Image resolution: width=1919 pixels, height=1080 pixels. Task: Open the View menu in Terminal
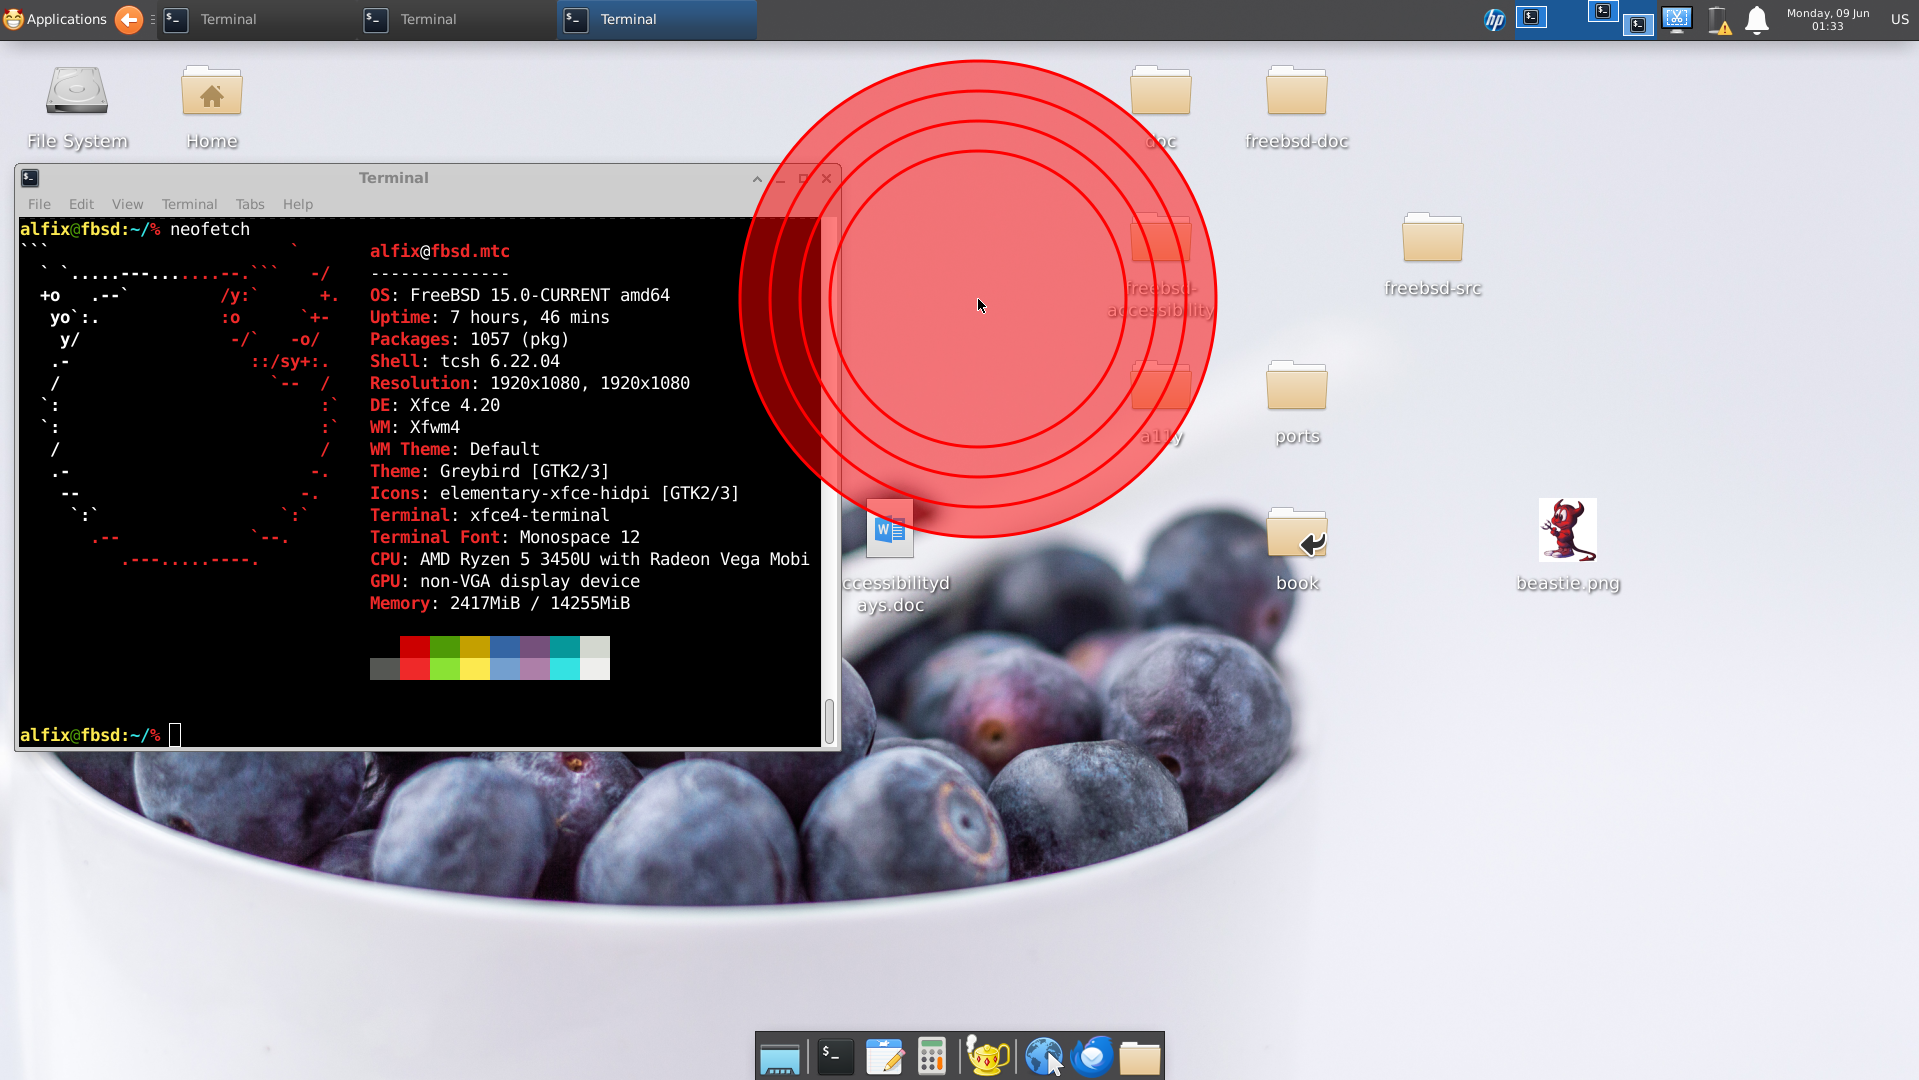127,204
